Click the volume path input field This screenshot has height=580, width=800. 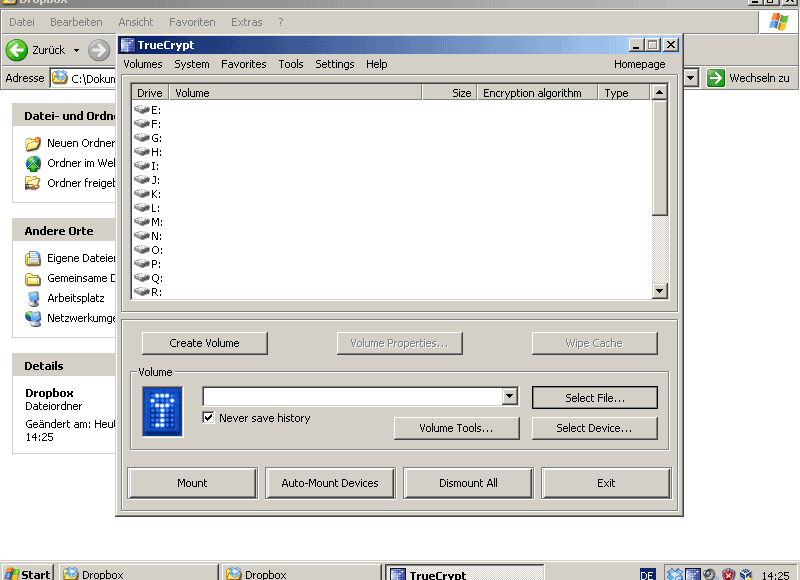(353, 396)
